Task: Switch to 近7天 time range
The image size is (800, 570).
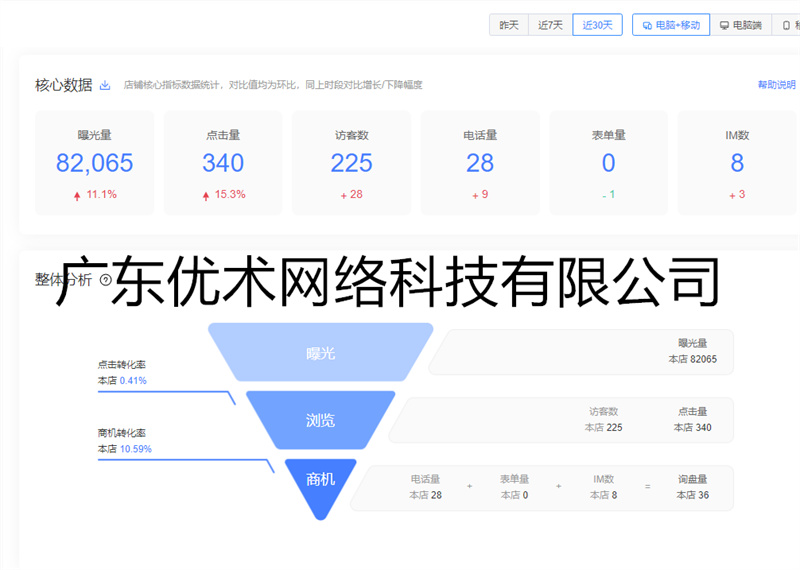Action: pos(550,25)
